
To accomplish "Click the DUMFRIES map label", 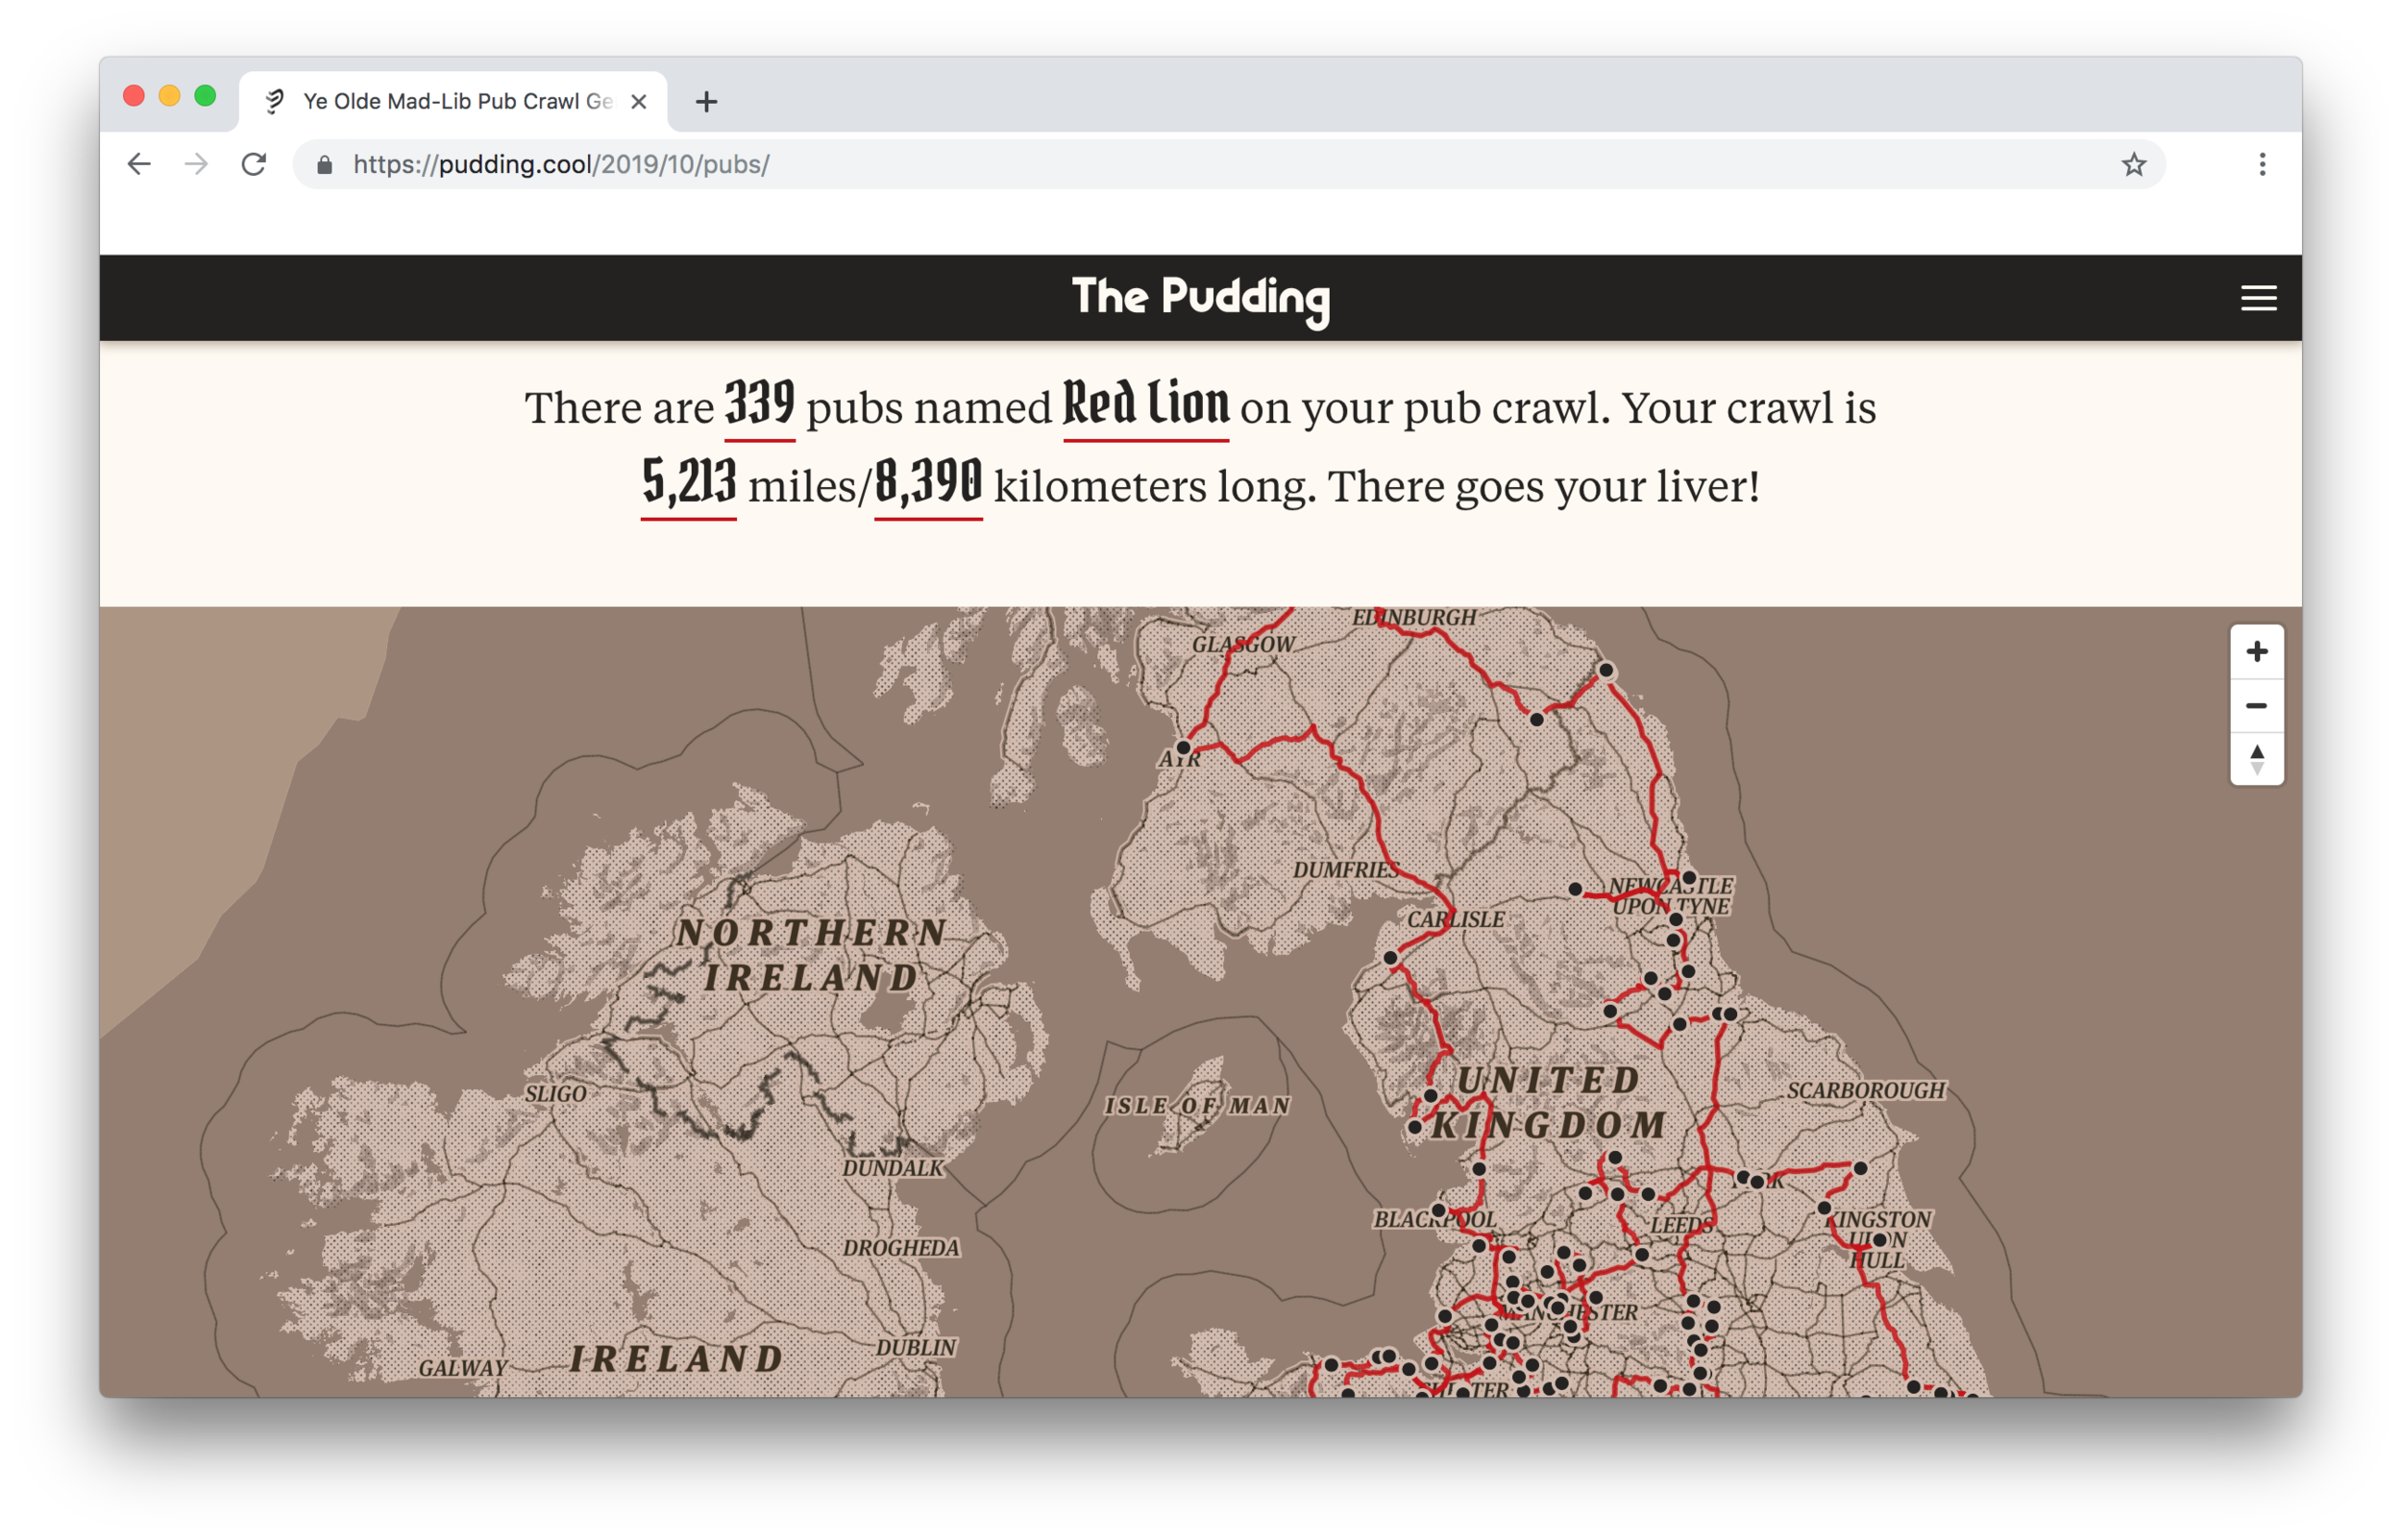I will pyautogui.click(x=1346, y=870).
